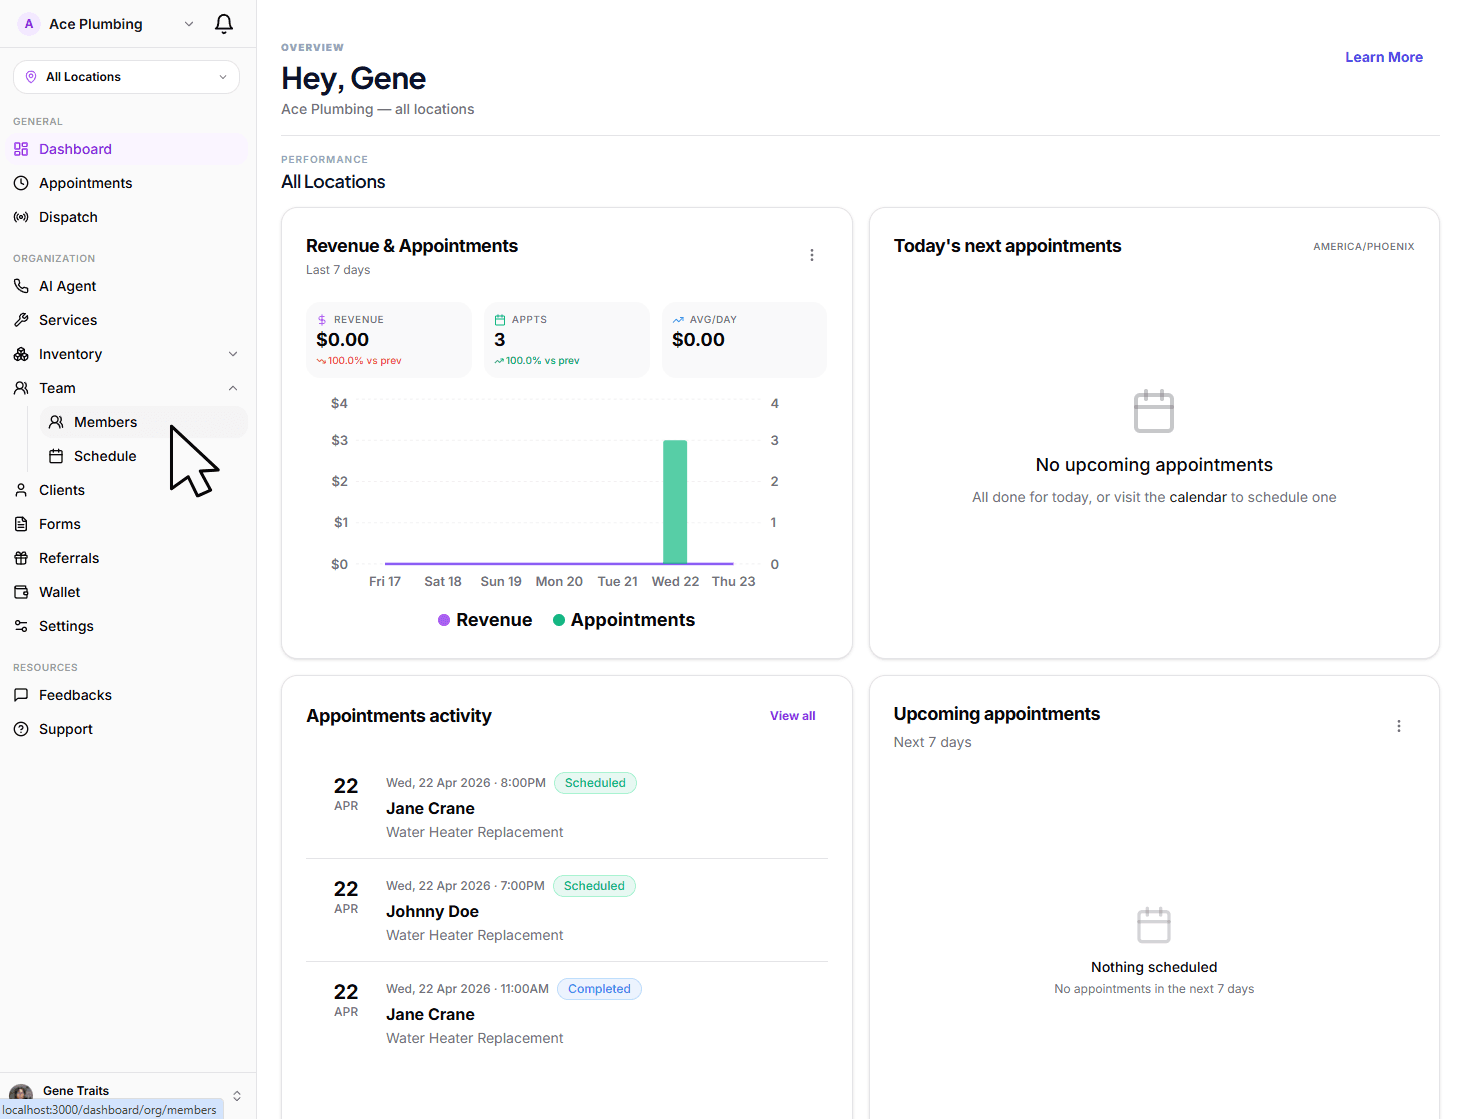Screen dimensions: 1463x1119
Task: Click the Wallet icon in sidebar
Action: (21, 592)
